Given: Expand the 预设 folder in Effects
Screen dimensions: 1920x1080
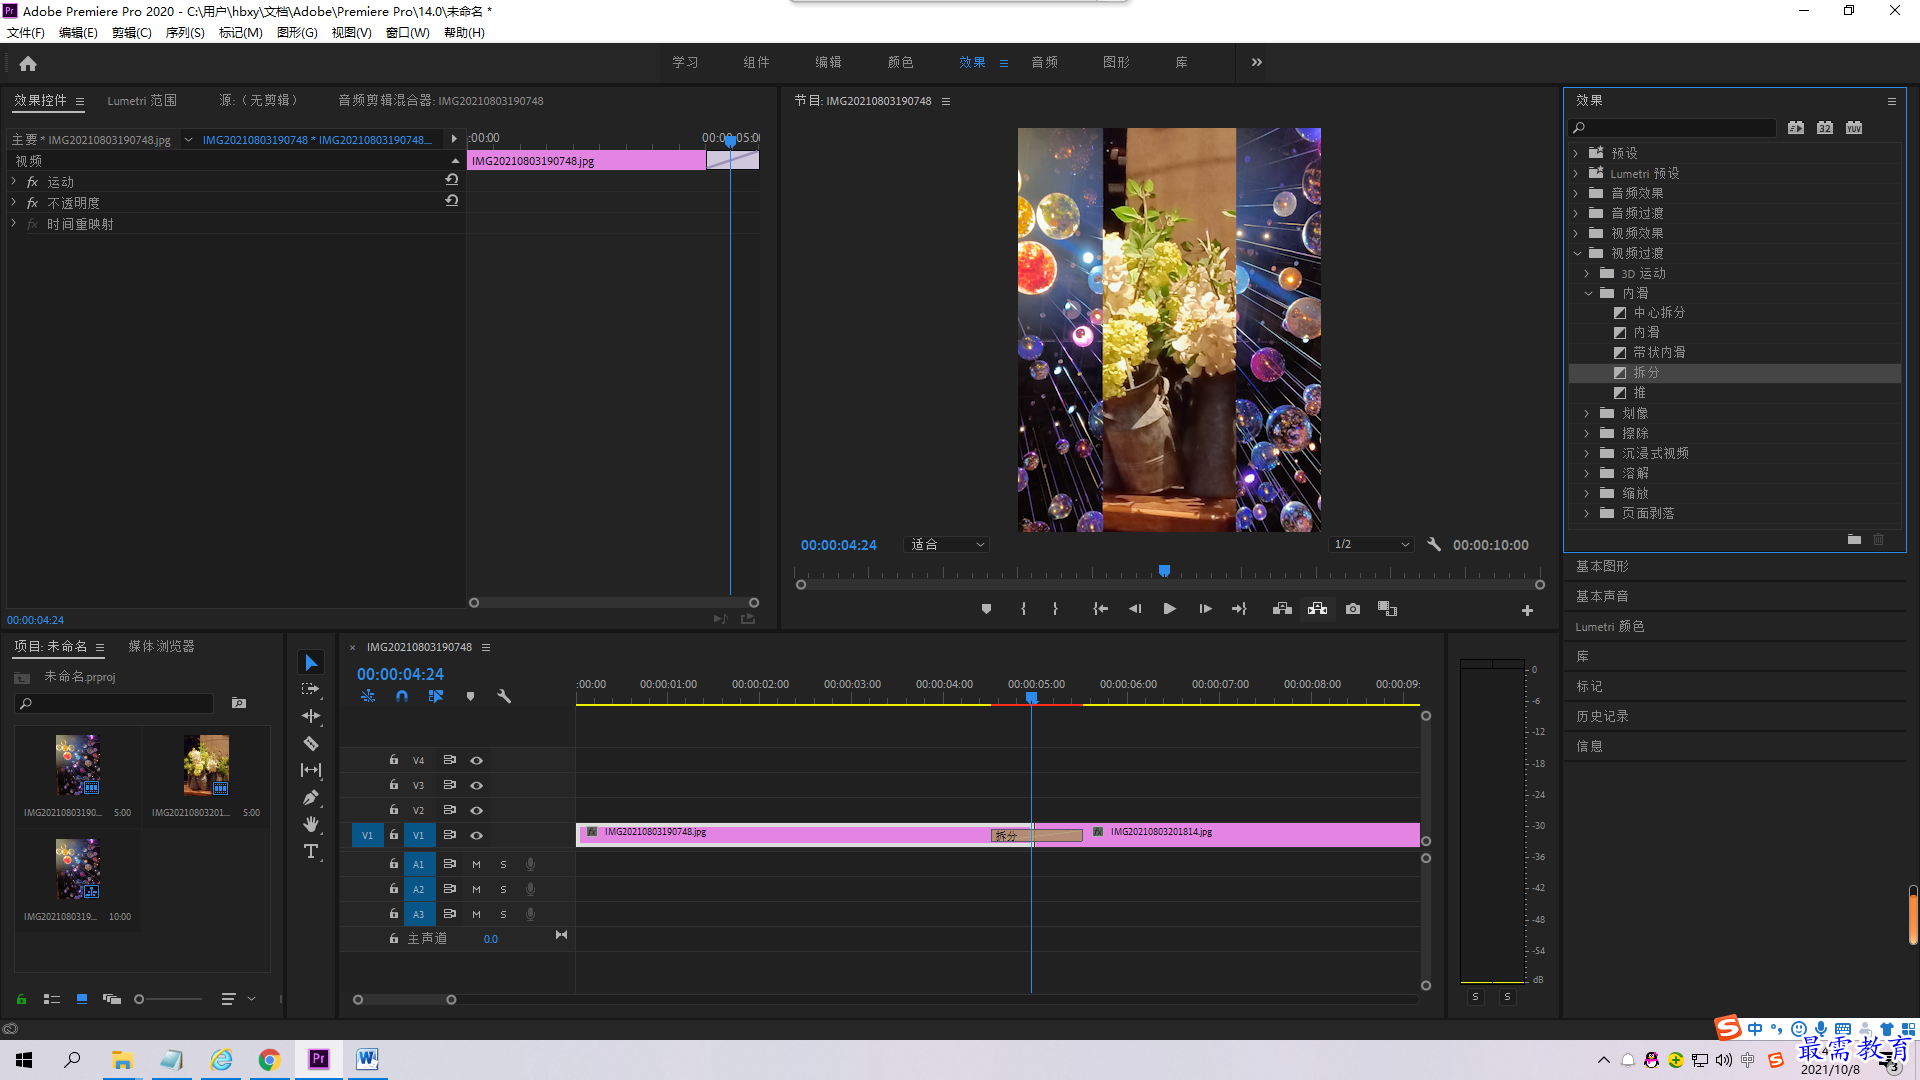Looking at the screenshot, I should [1576, 153].
